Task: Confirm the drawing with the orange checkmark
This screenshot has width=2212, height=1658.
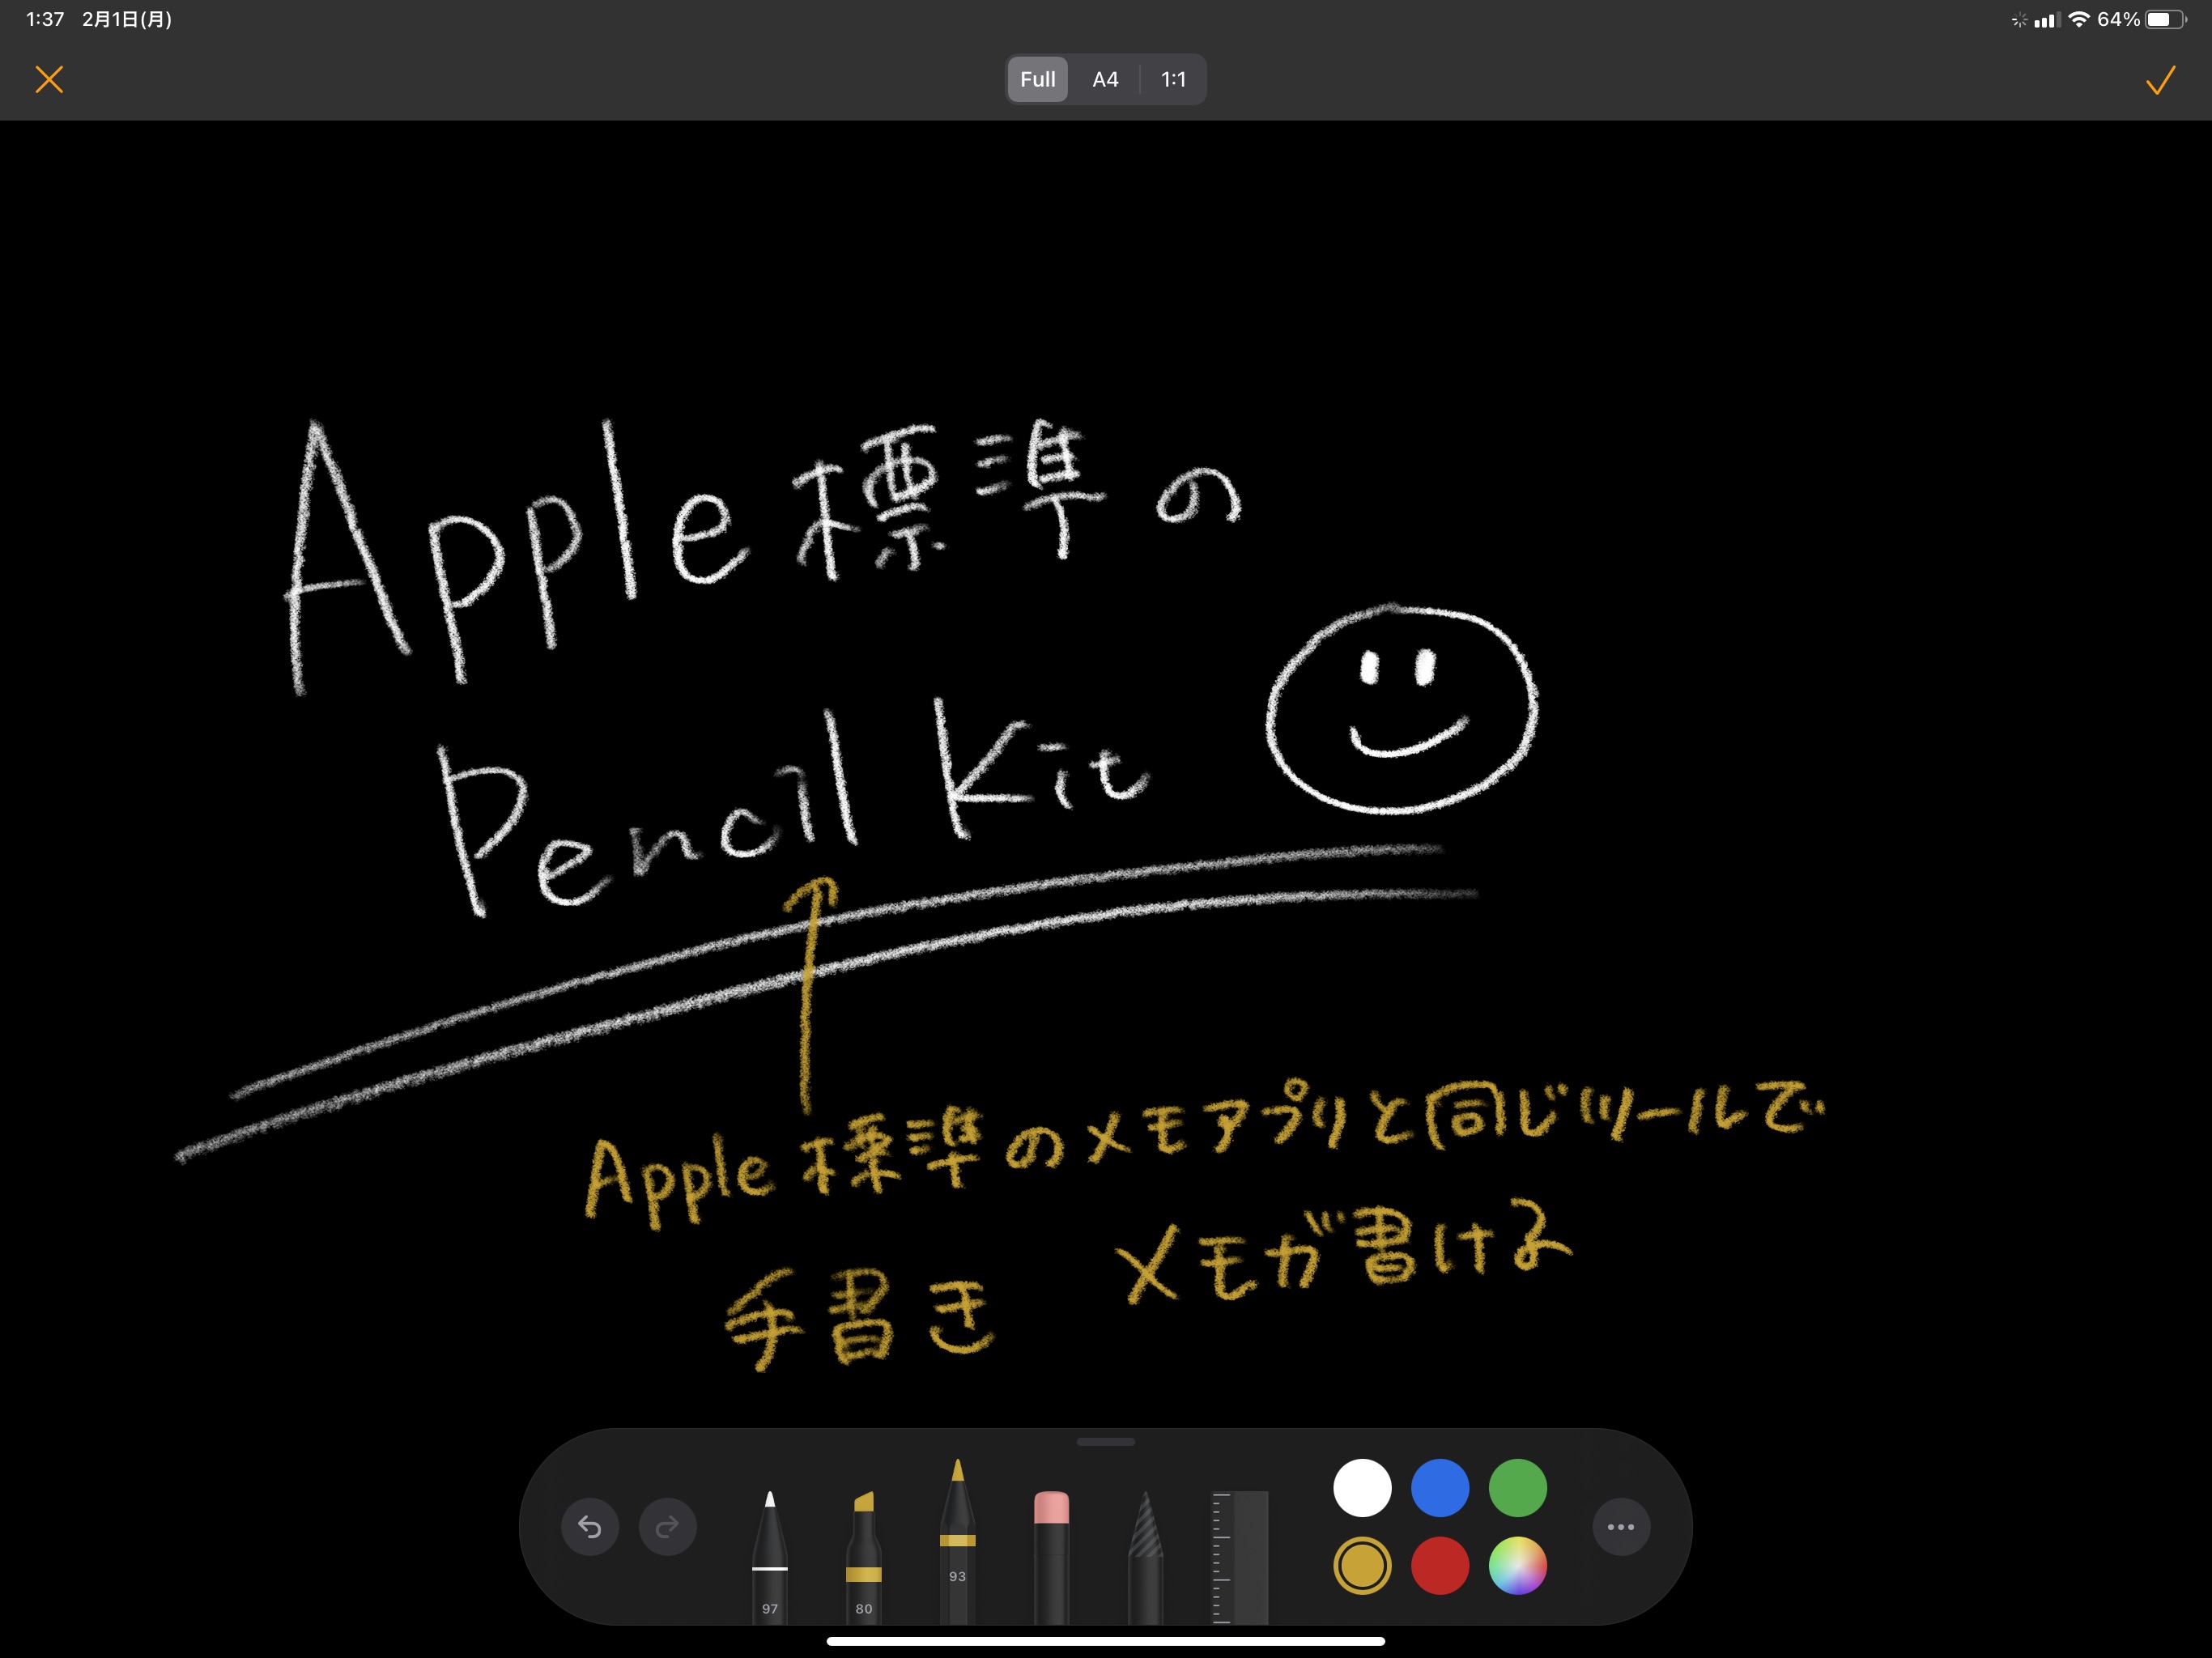Action: pyautogui.click(x=2160, y=80)
